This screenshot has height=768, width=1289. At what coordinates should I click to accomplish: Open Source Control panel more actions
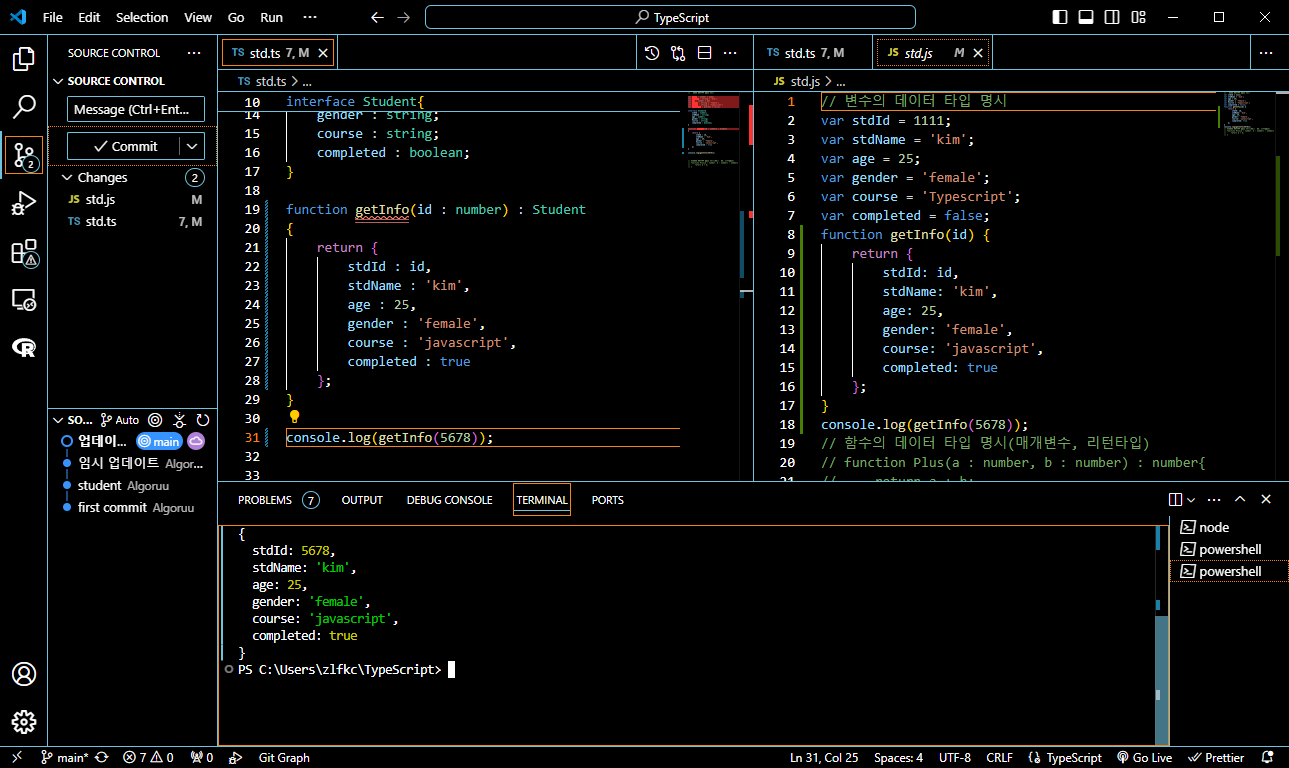tap(194, 53)
